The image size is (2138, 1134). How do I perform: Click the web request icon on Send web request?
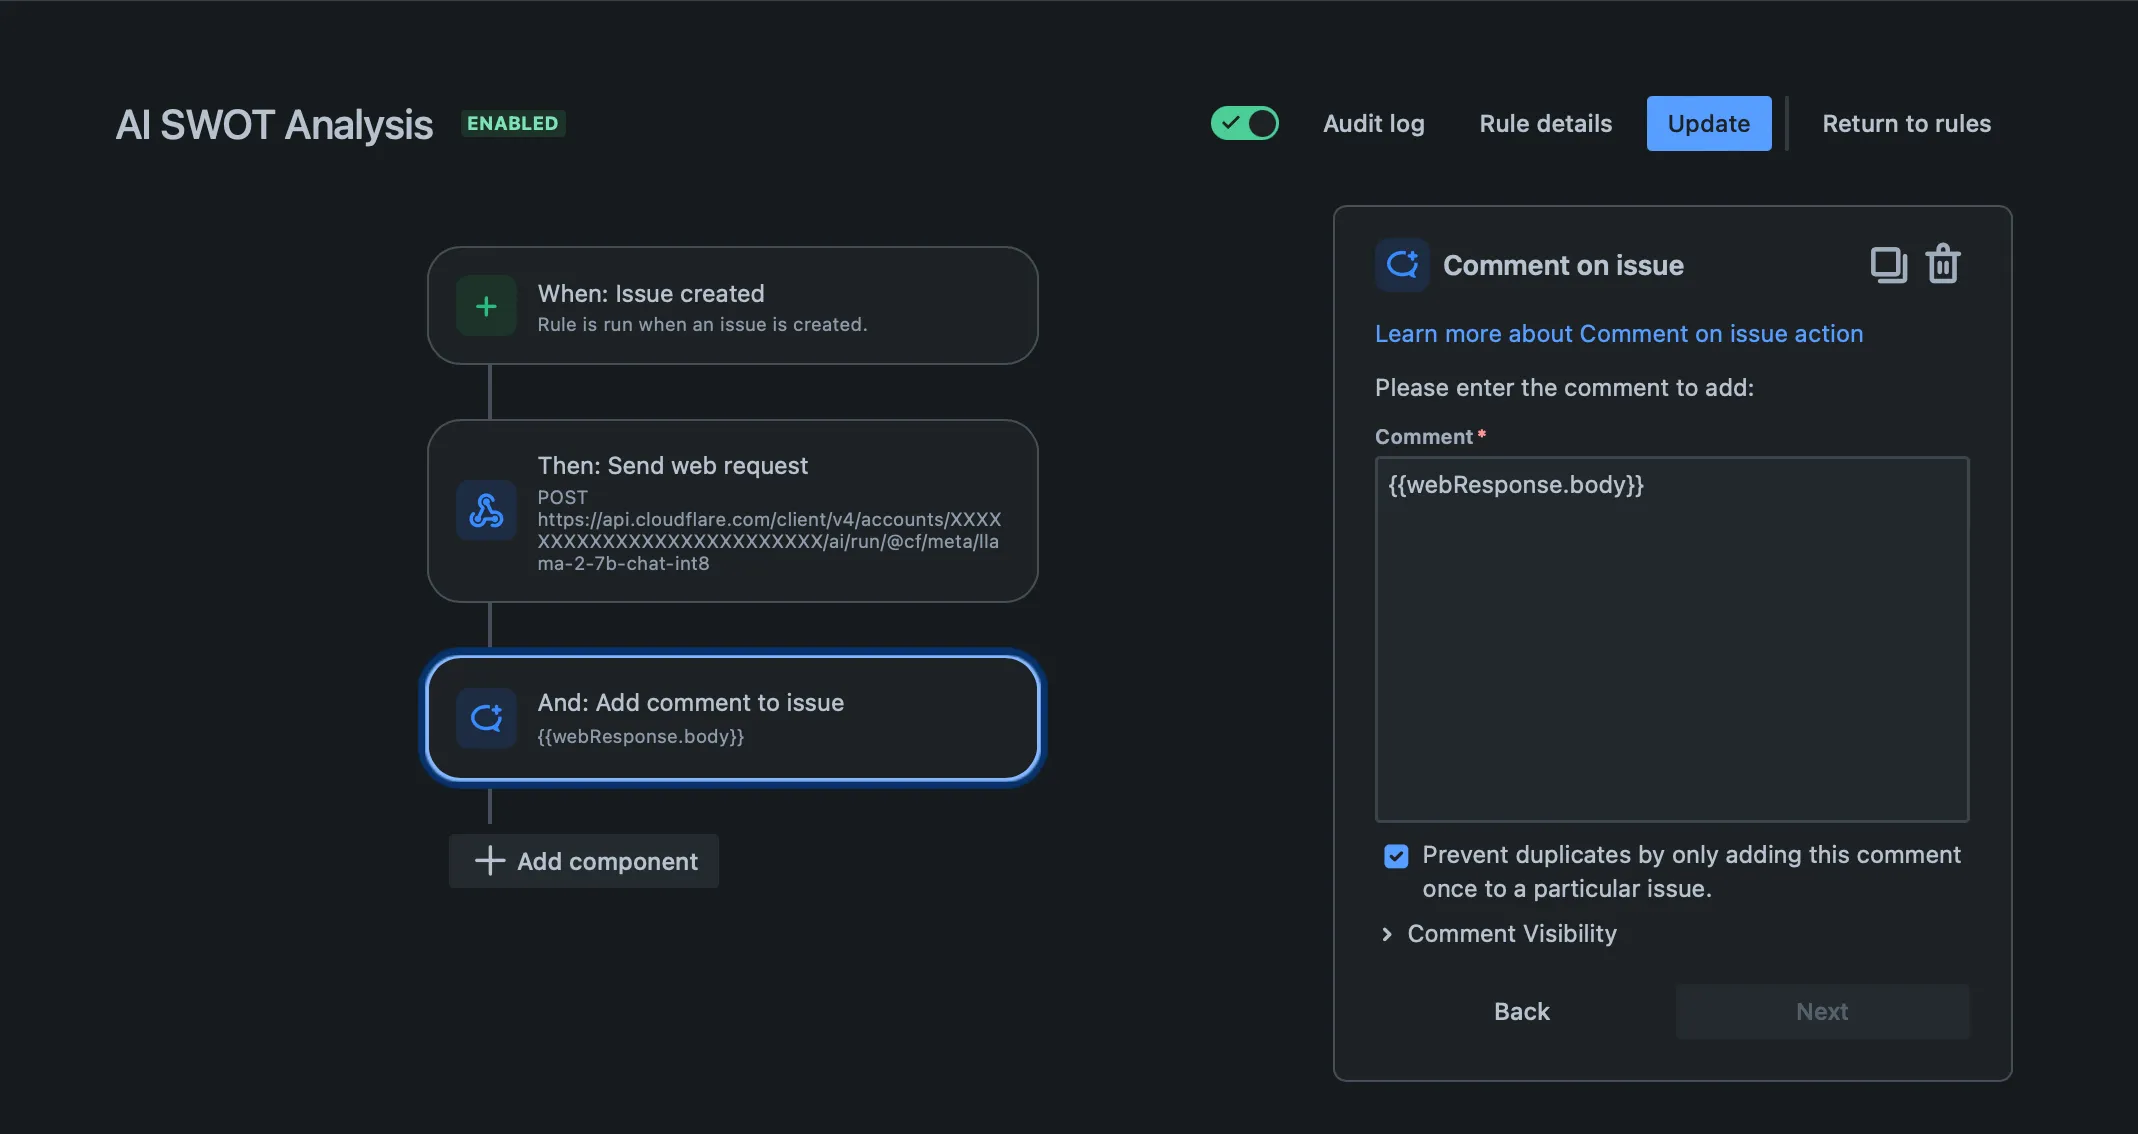tap(486, 511)
